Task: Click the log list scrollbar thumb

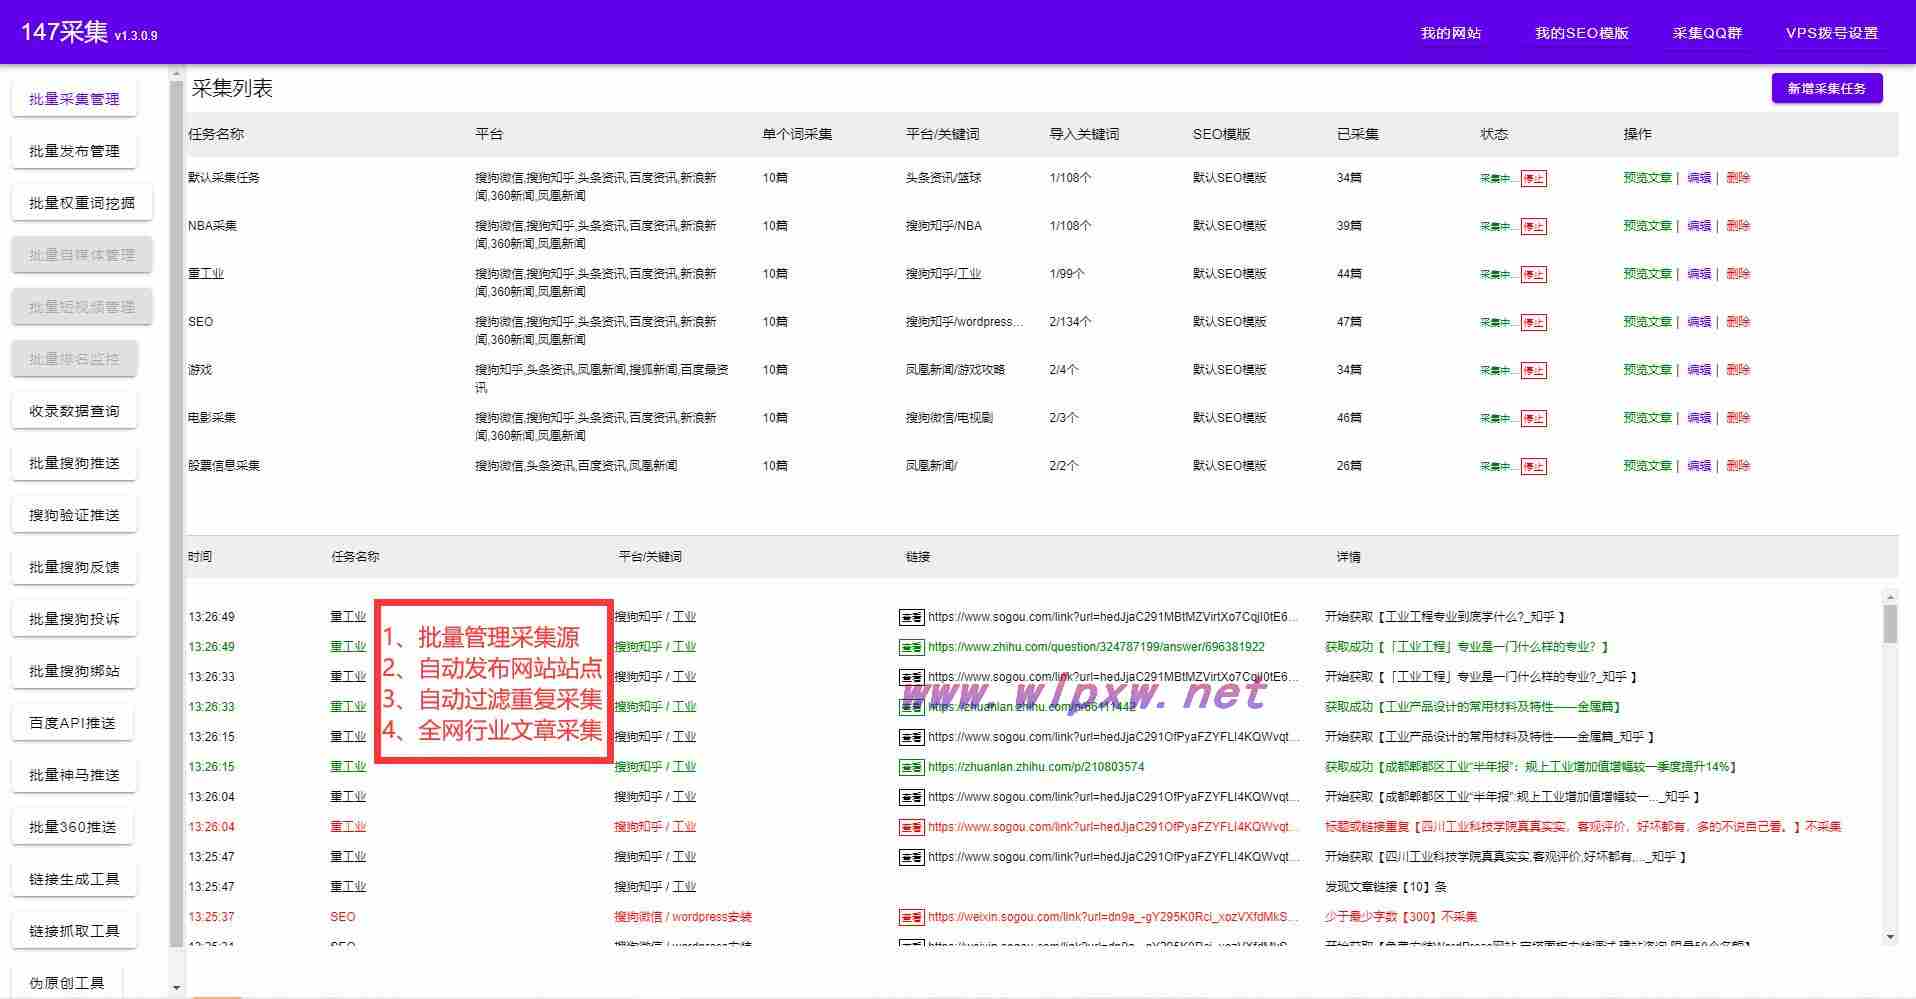Action: 1889,623
